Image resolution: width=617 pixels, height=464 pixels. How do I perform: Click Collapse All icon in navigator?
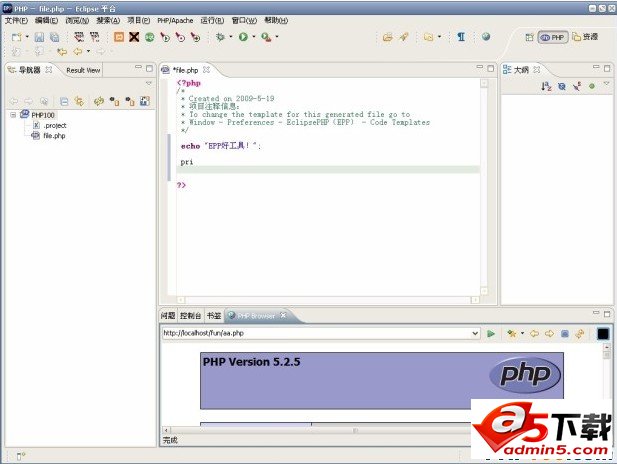[64, 102]
